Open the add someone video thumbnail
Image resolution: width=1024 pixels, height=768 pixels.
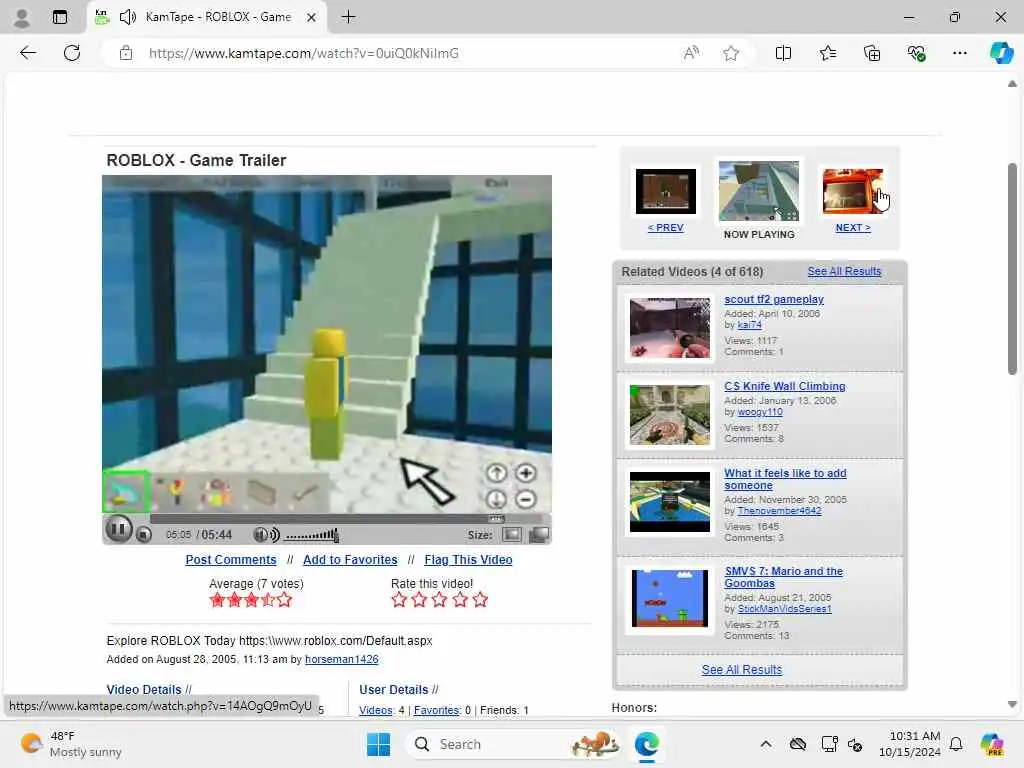(x=669, y=502)
